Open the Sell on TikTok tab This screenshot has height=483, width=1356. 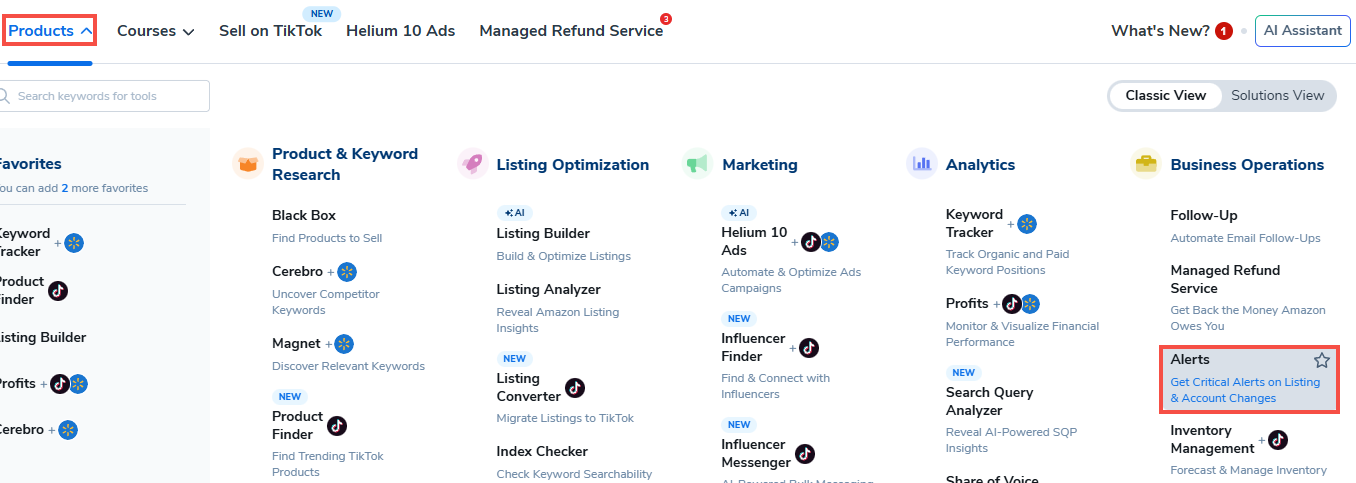coord(270,31)
